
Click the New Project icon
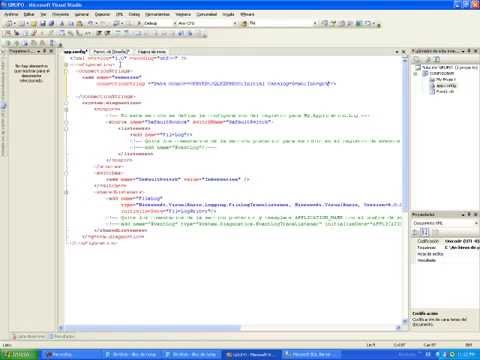point(10,23)
